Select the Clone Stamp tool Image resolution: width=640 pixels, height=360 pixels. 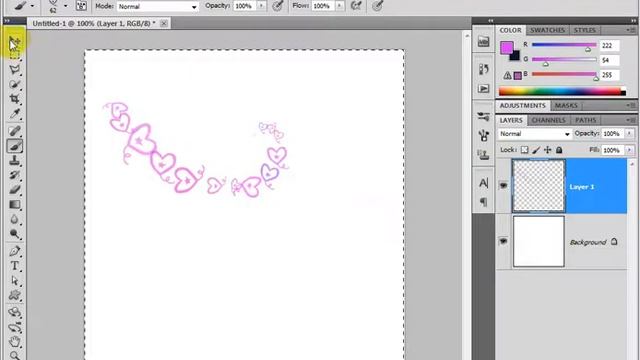[15, 160]
